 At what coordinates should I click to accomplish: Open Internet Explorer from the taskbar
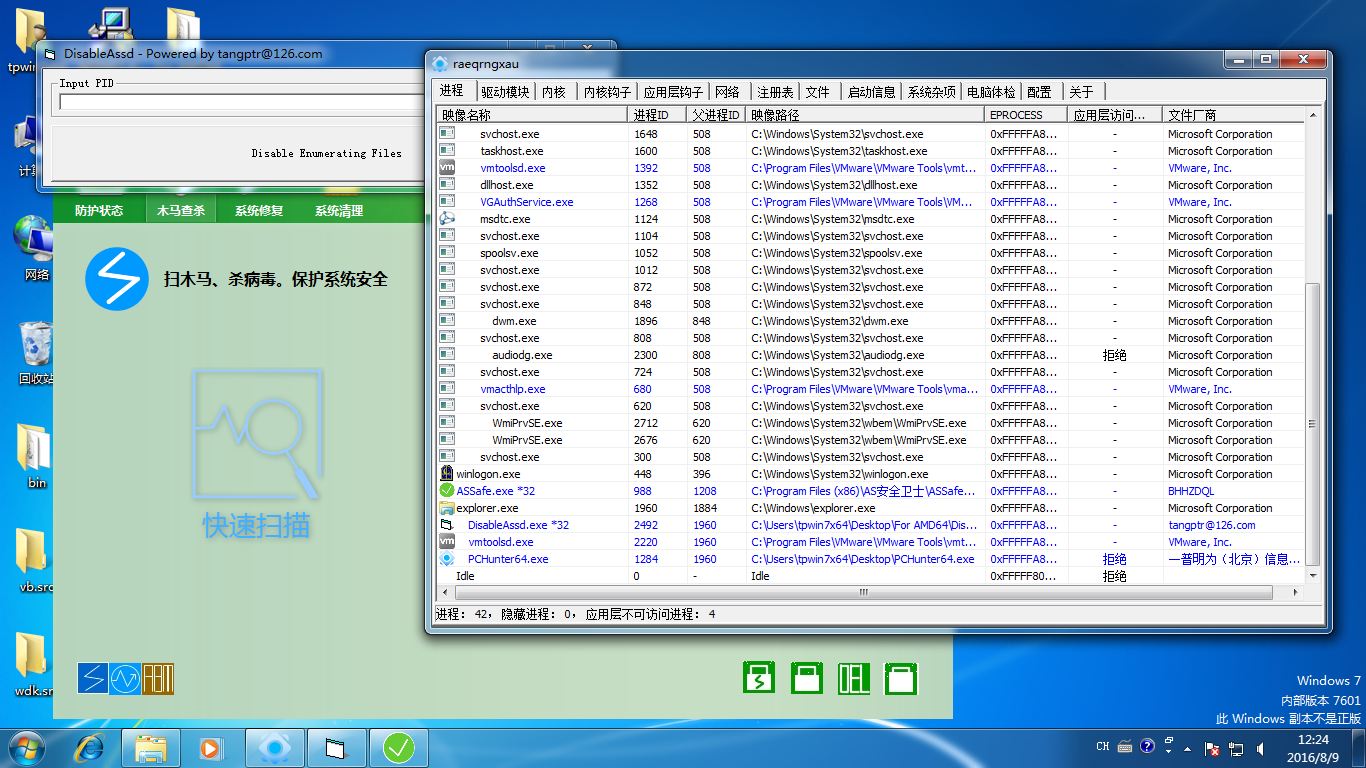click(x=90, y=748)
